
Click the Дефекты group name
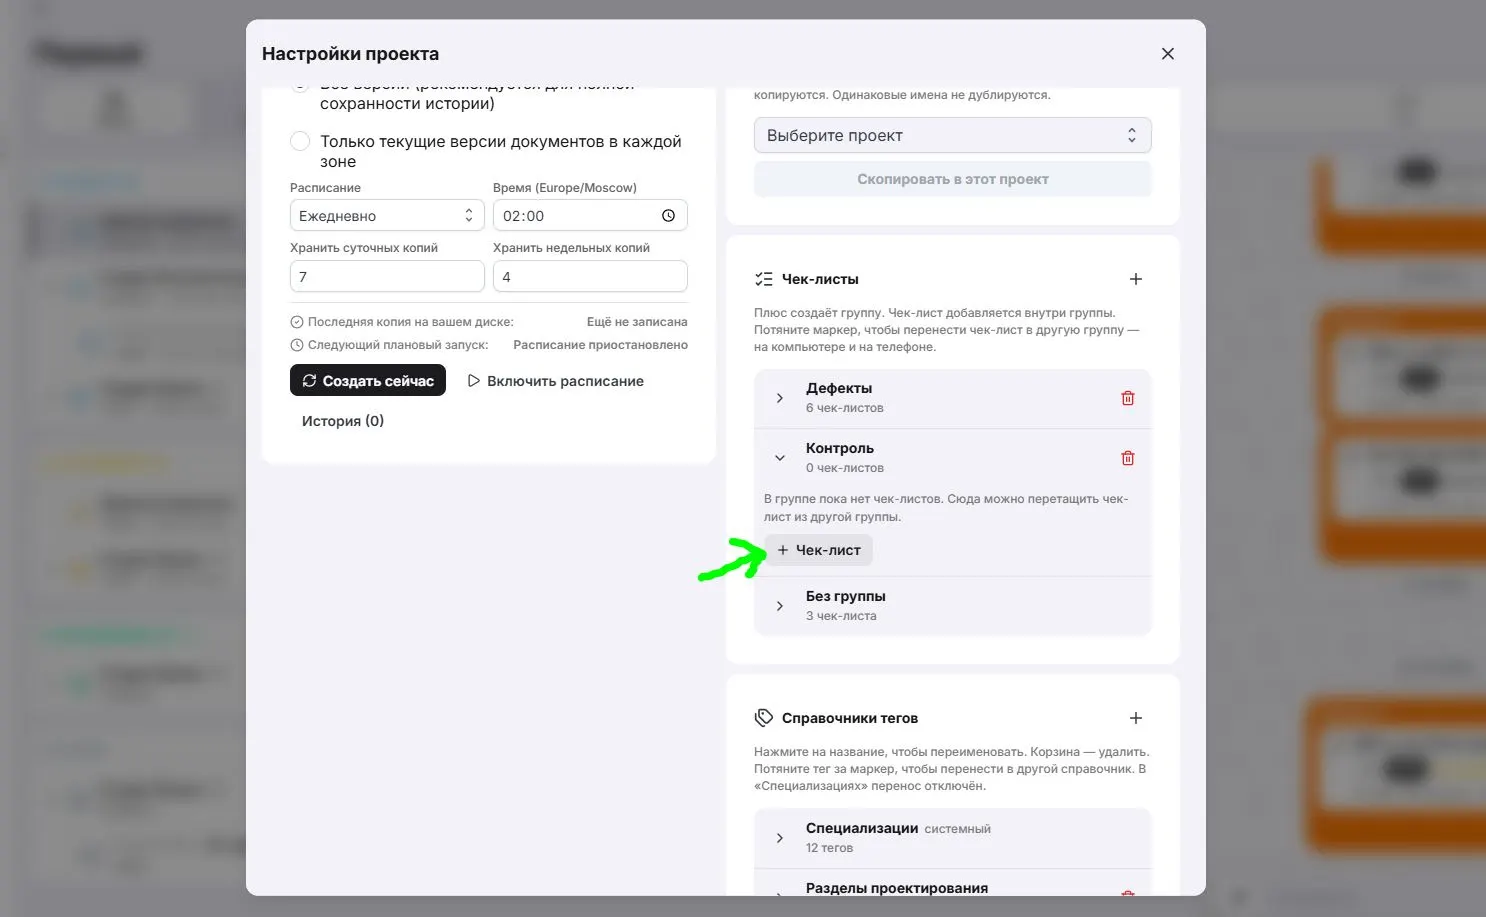[839, 388]
